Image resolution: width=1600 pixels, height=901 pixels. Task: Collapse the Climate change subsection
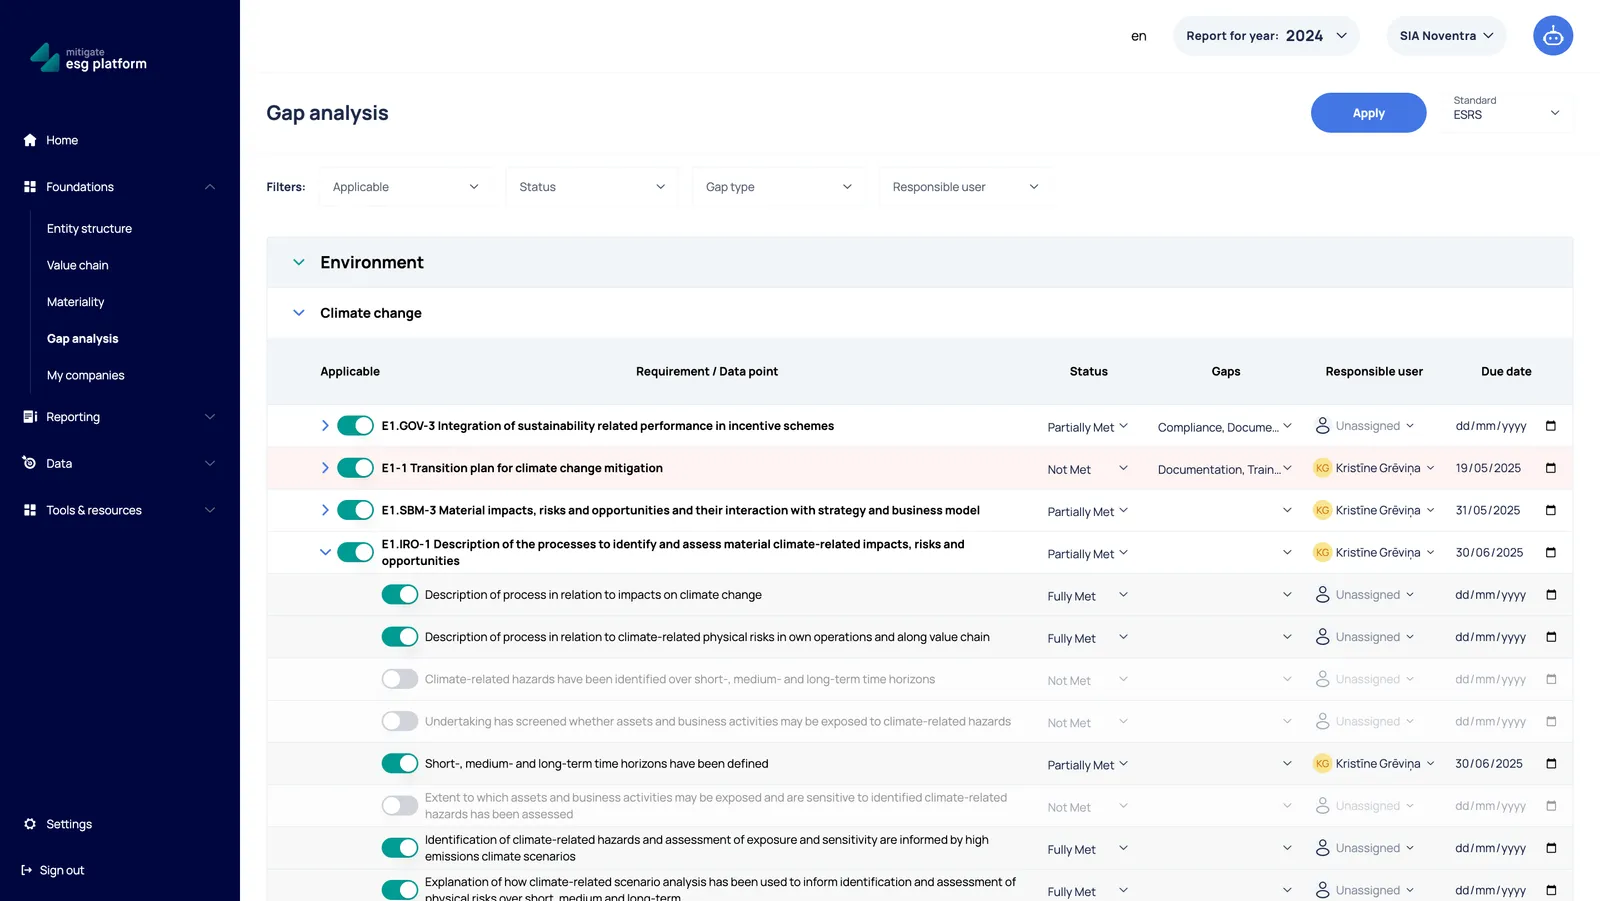[298, 313]
